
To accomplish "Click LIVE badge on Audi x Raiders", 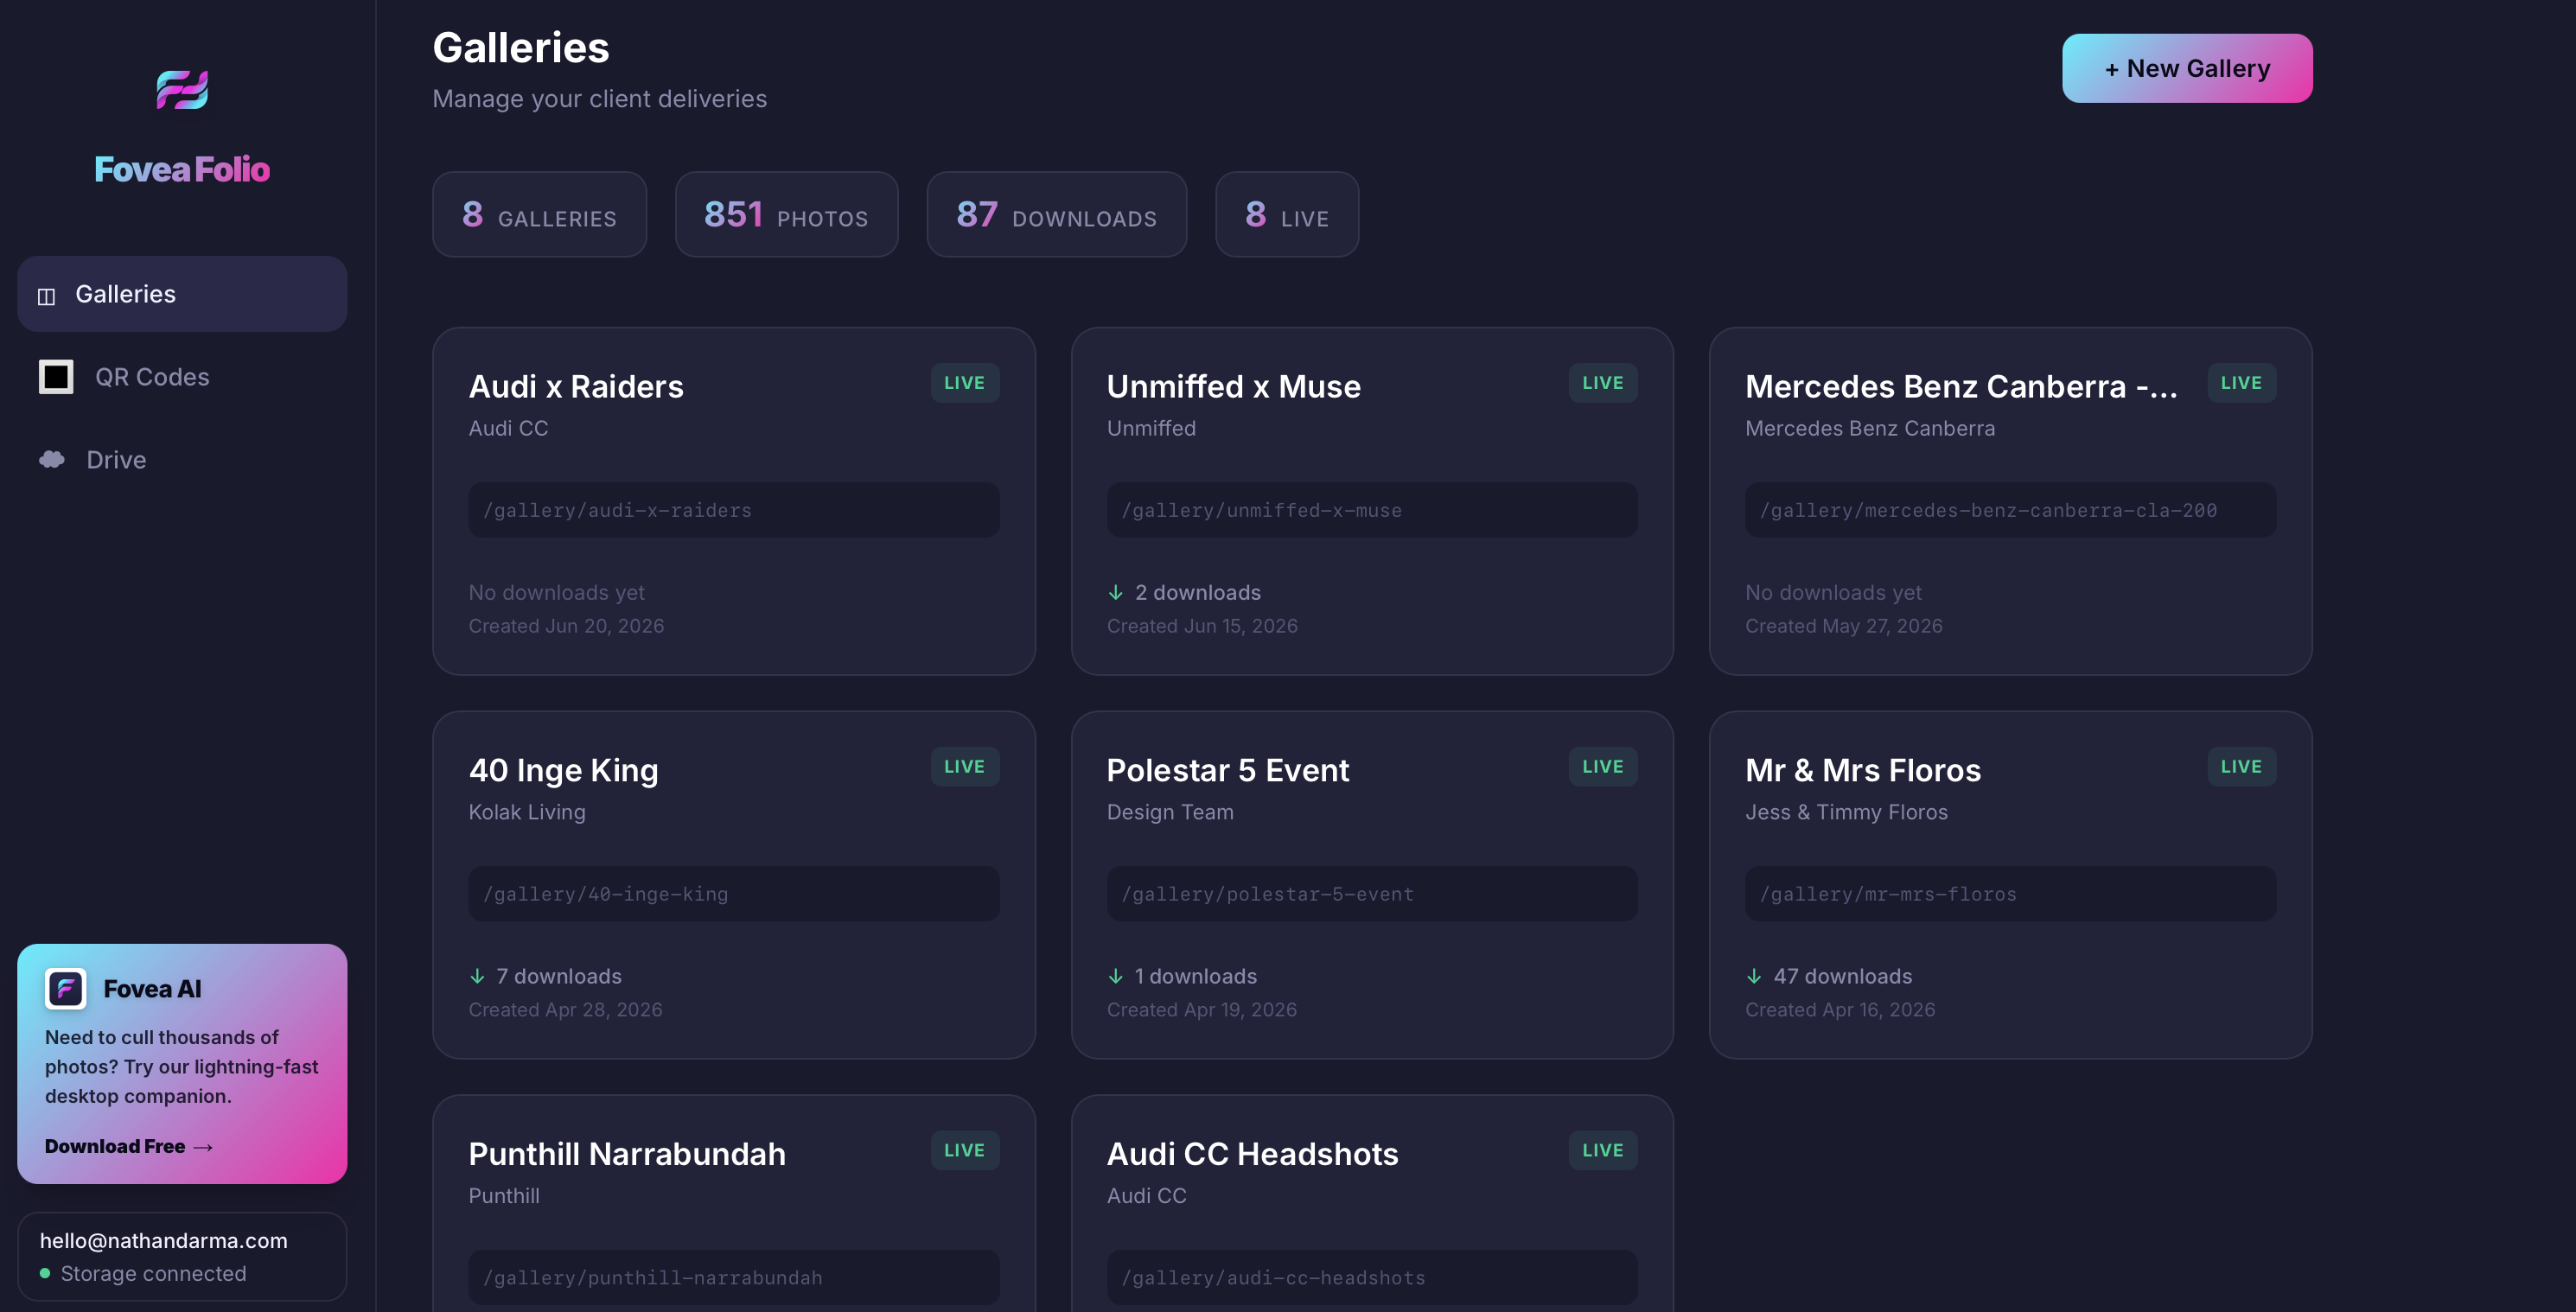I will [x=965, y=383].
